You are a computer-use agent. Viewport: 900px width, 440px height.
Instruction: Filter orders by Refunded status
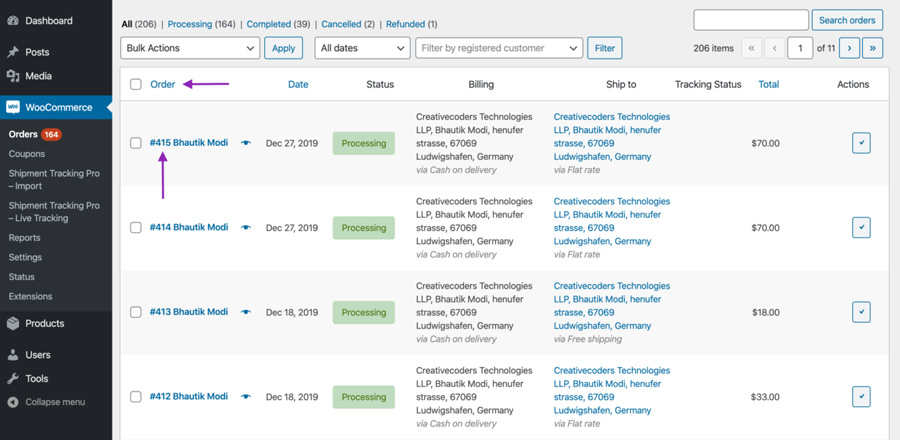pos(405,25)
